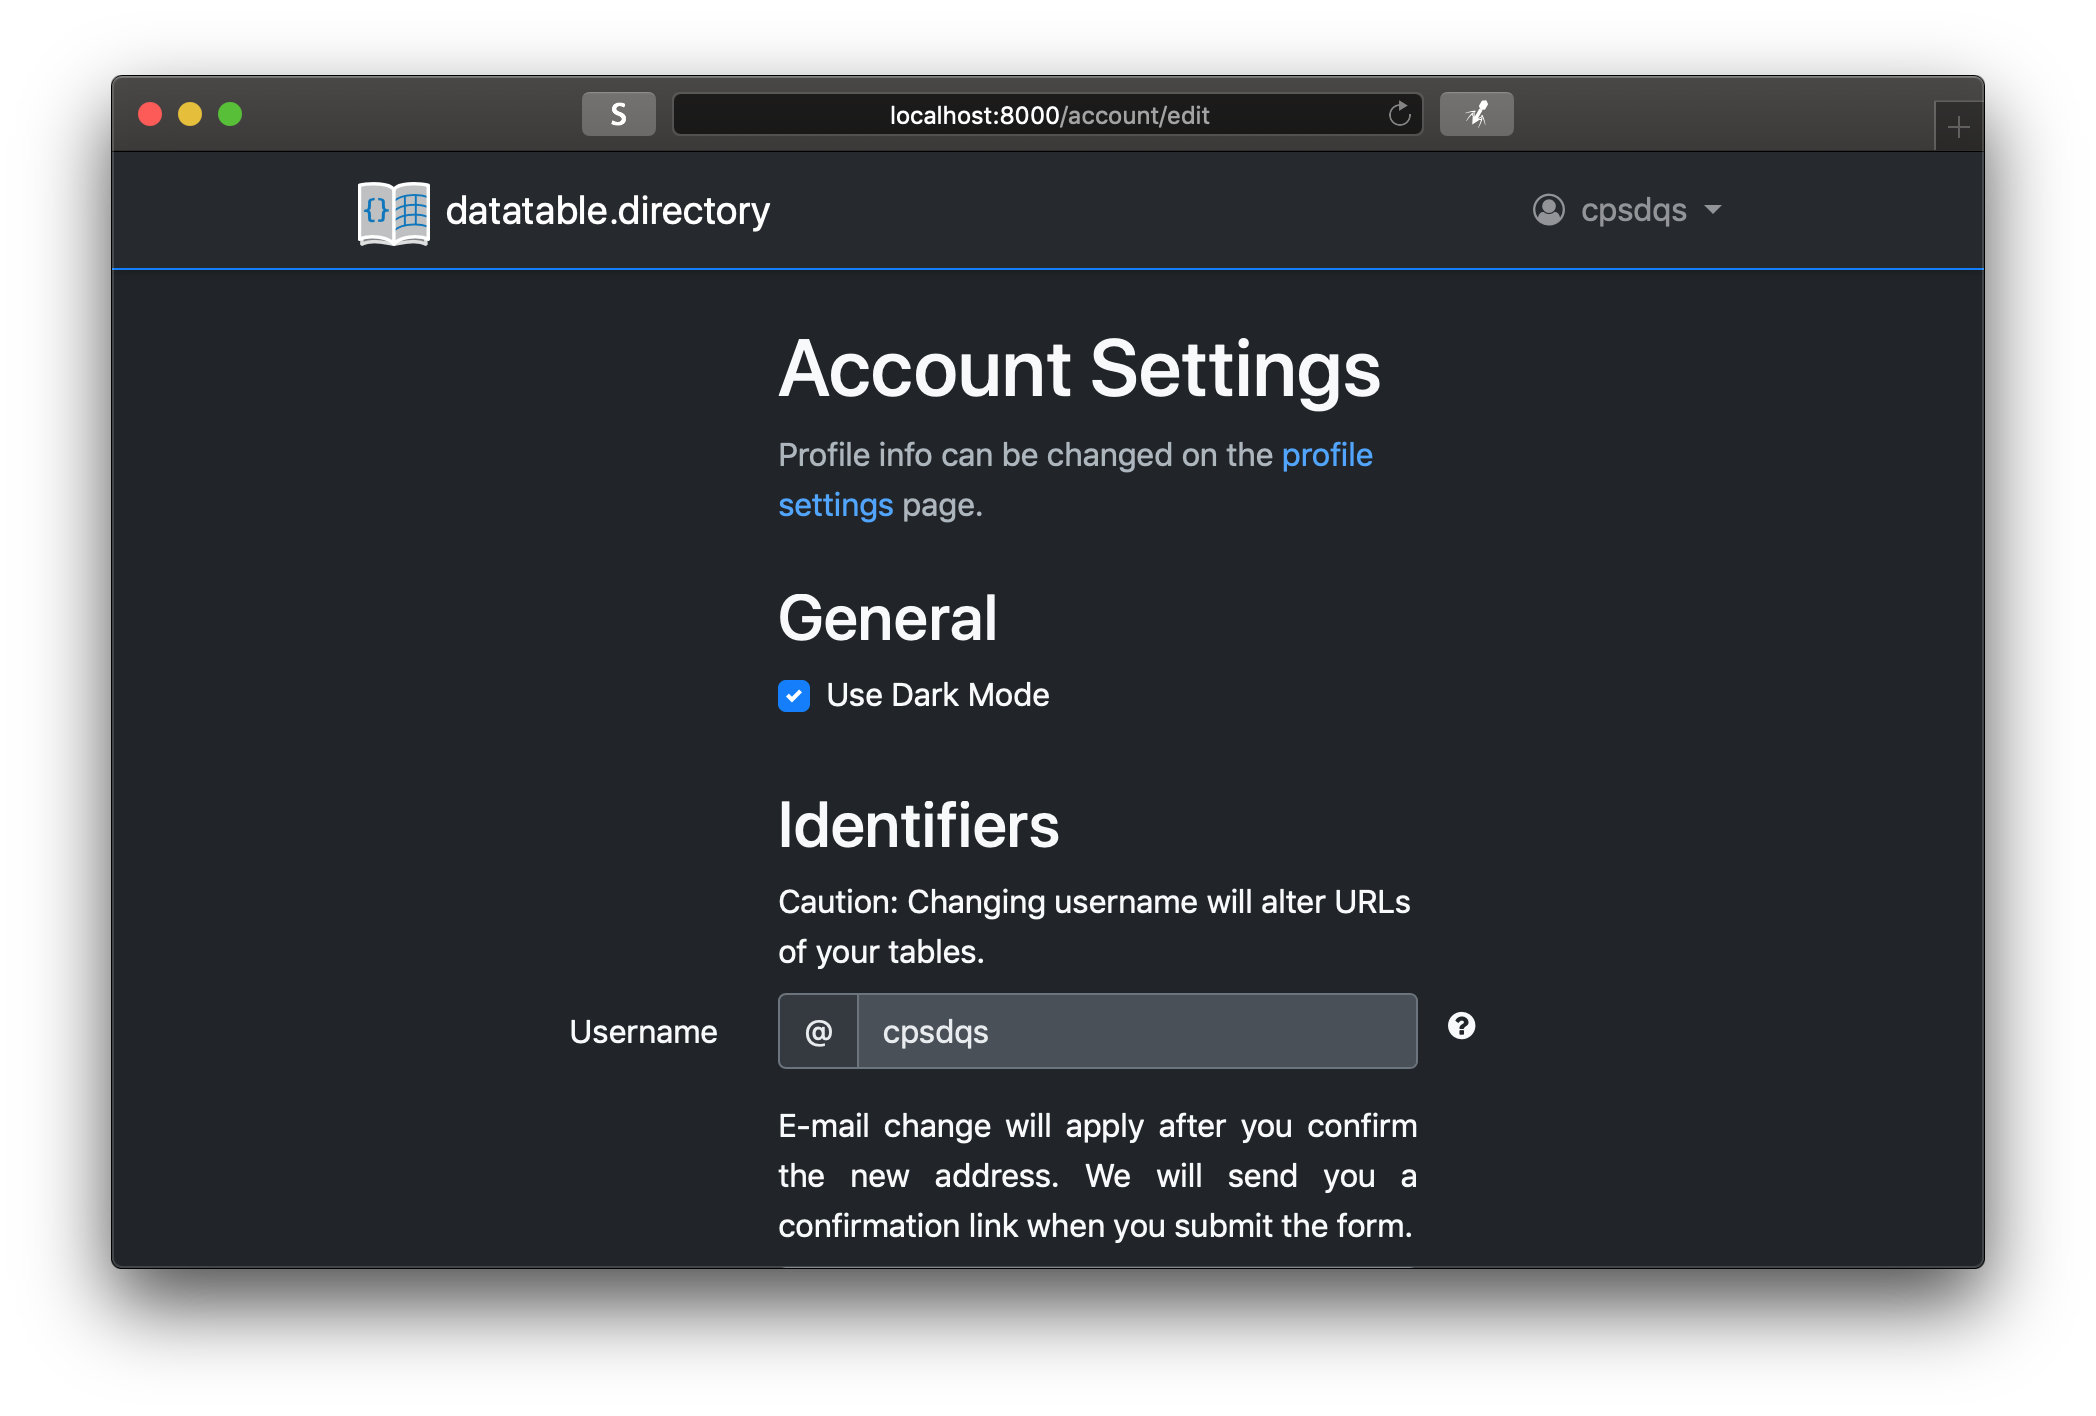
Task: Uncheck the Use Dark Mode checkbox
Action: click(794, 696)
